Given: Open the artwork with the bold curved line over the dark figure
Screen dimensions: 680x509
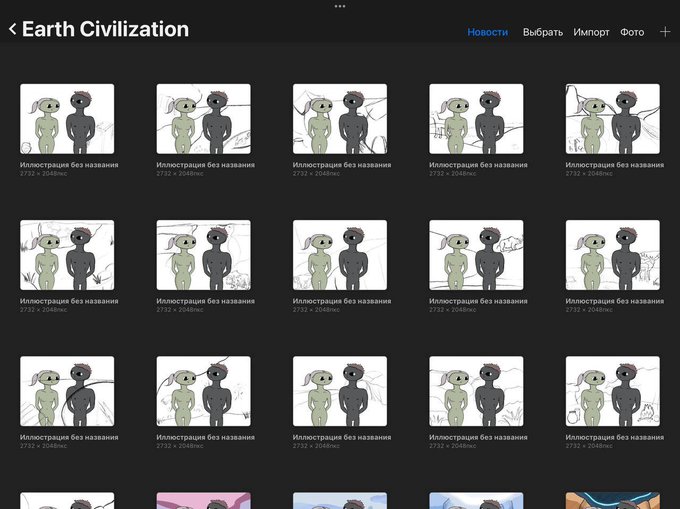Looking at the screenshot, I should [x=67, y=391].
